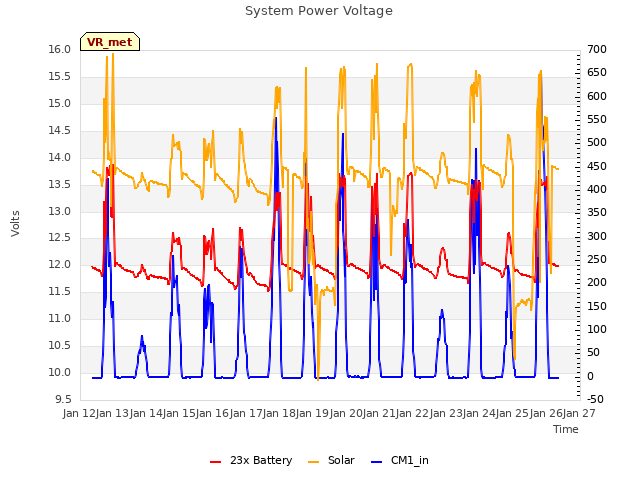This screenshot has height=480, width=640.
Task: Click the 550 right axis value
Action: [x=597, y=120]
